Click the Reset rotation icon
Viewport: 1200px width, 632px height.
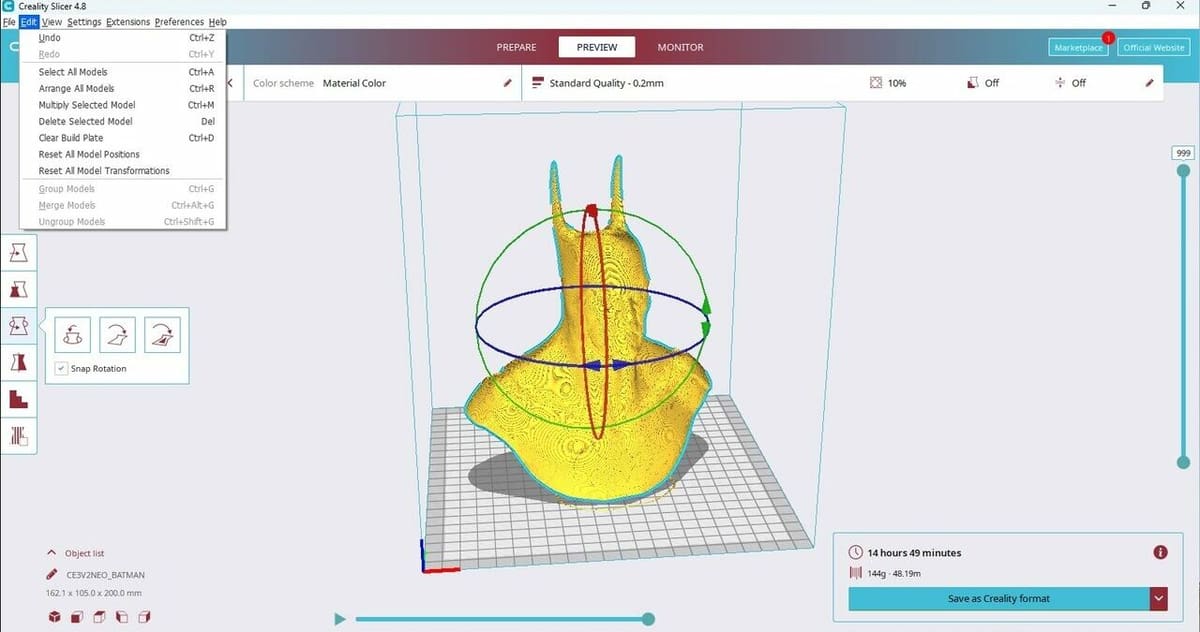pos(73,334)
